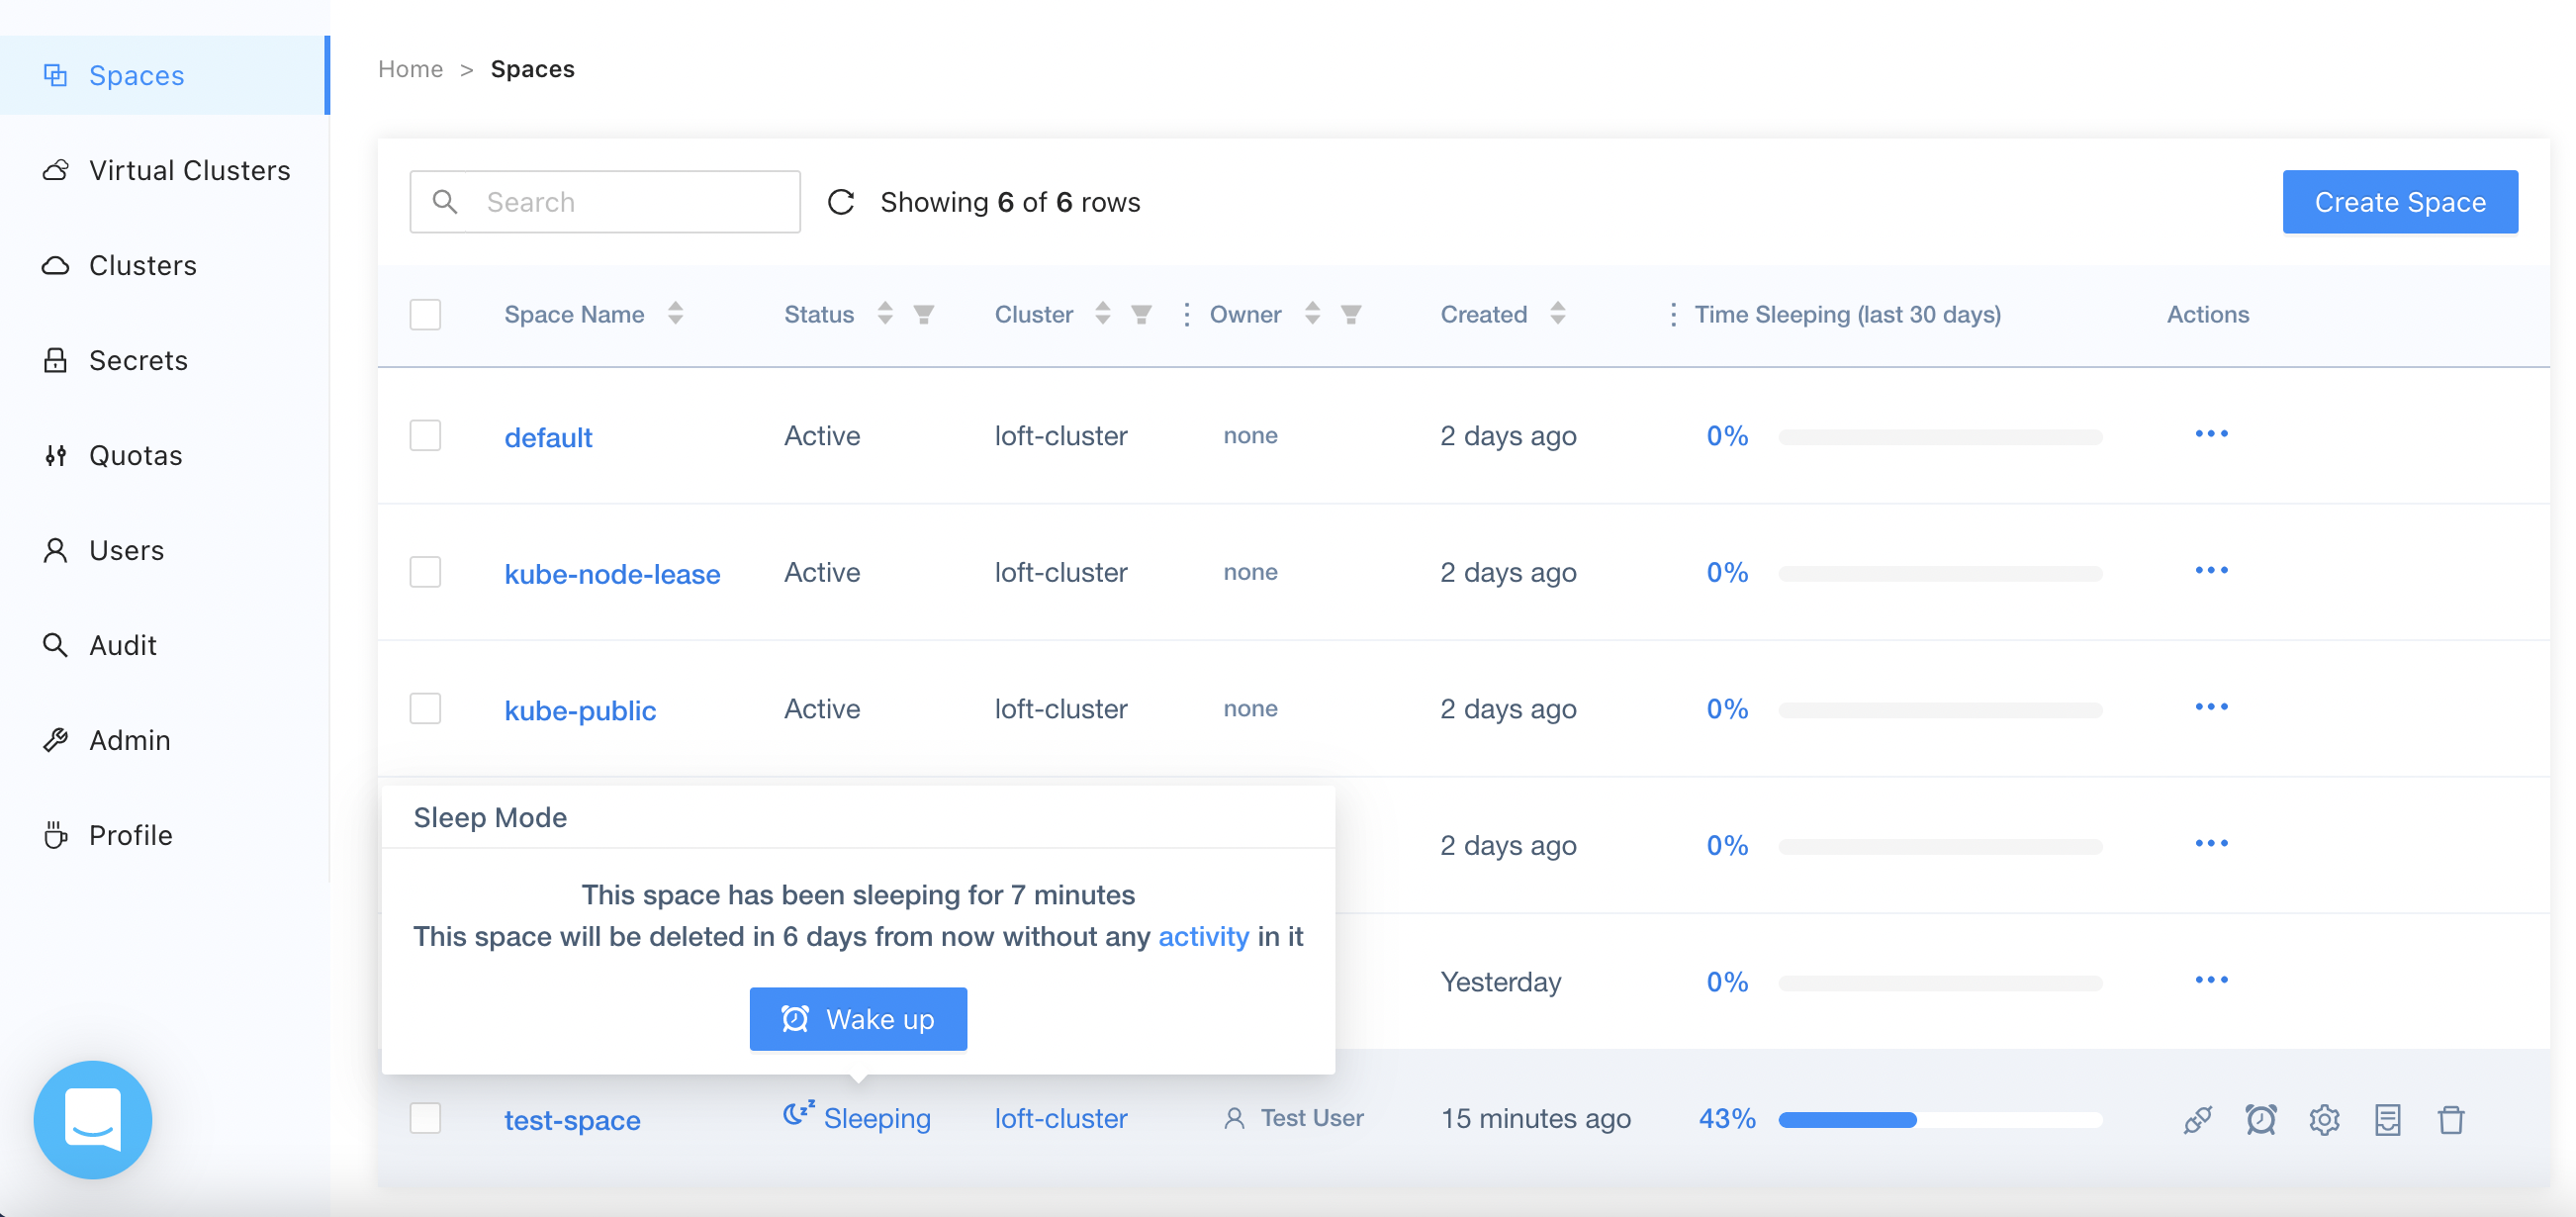Image resolution: width=2576 pixels, height=1217 pixels.
Task: Click alarm clock wake icon in test-space actions
Action: coord(2260,1119)
